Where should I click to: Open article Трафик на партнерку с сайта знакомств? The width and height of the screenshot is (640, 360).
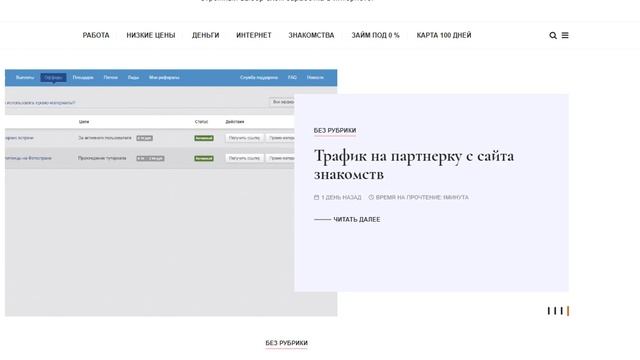tap(413, 165)
